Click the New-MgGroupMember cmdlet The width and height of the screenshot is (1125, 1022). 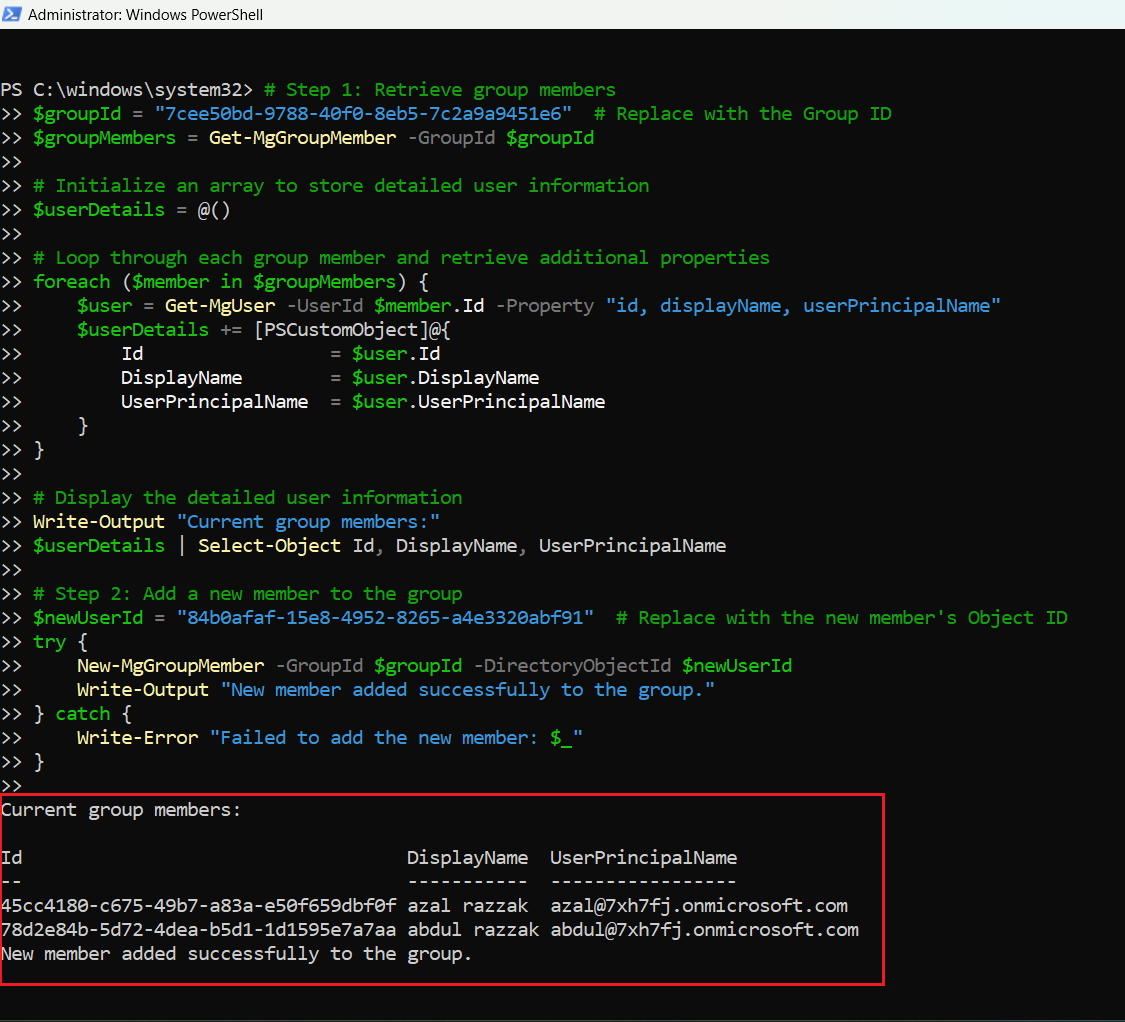170,666
